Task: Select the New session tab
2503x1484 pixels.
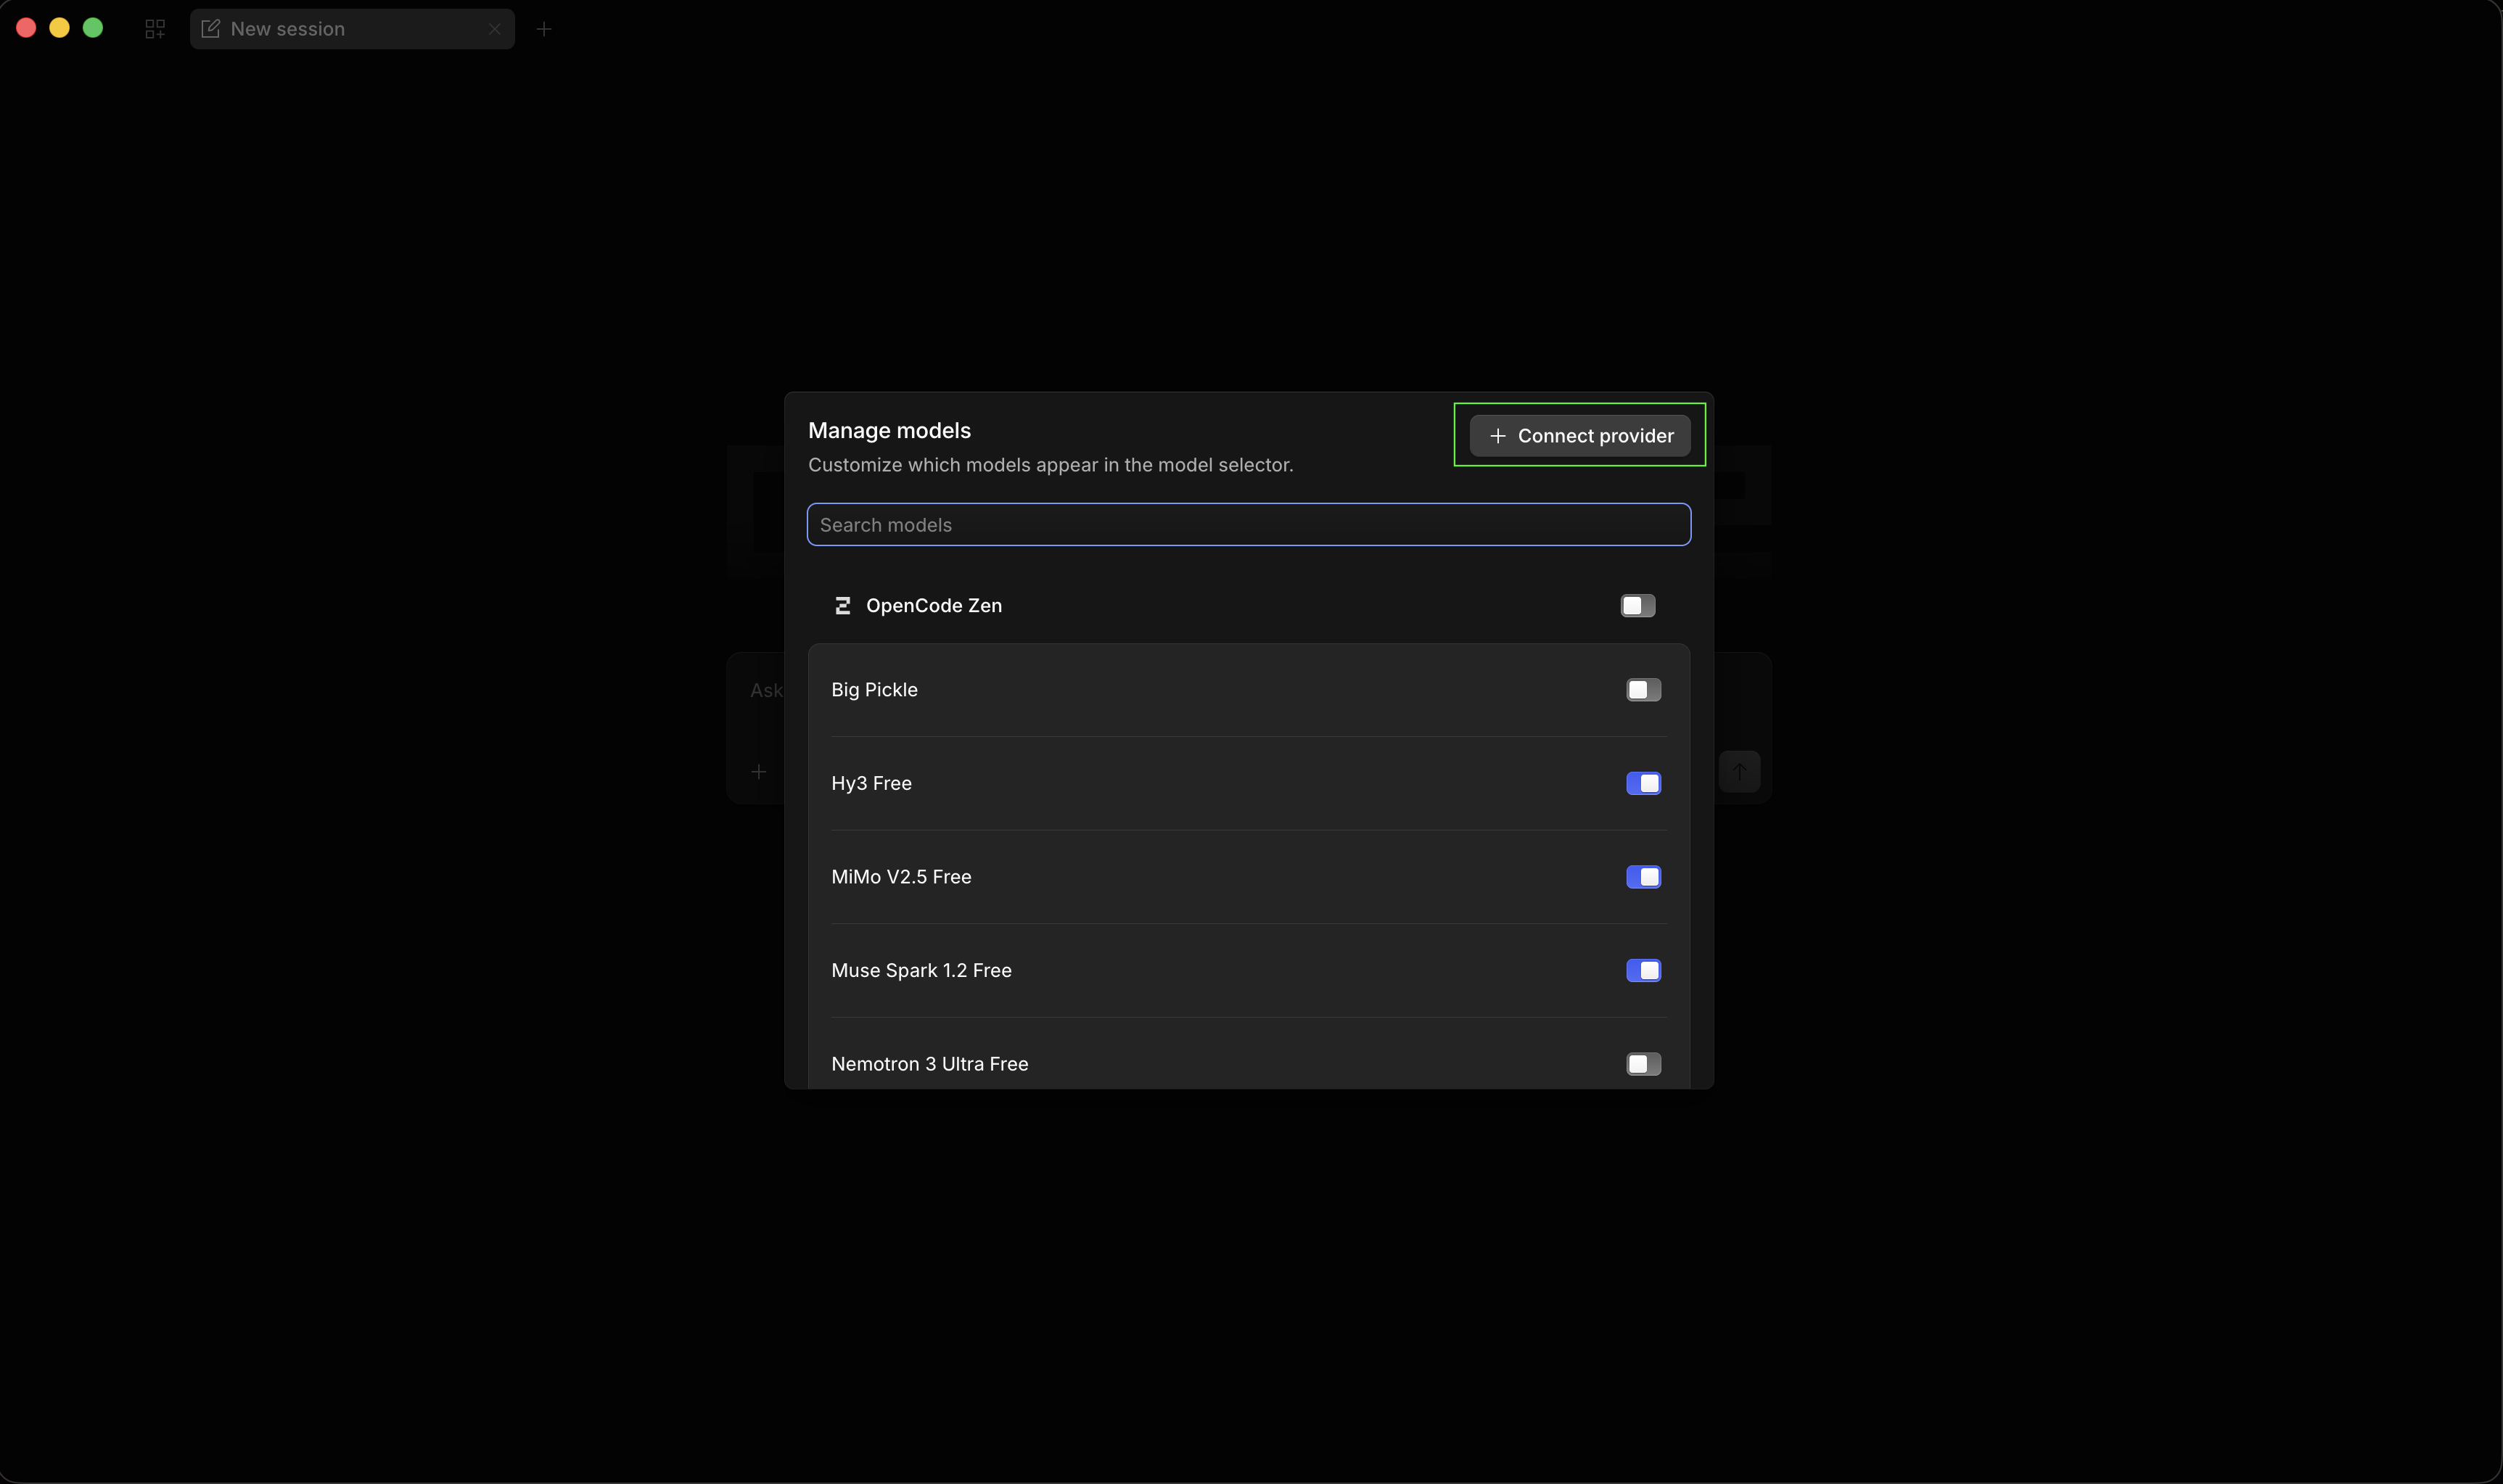Action: [352, 29]
